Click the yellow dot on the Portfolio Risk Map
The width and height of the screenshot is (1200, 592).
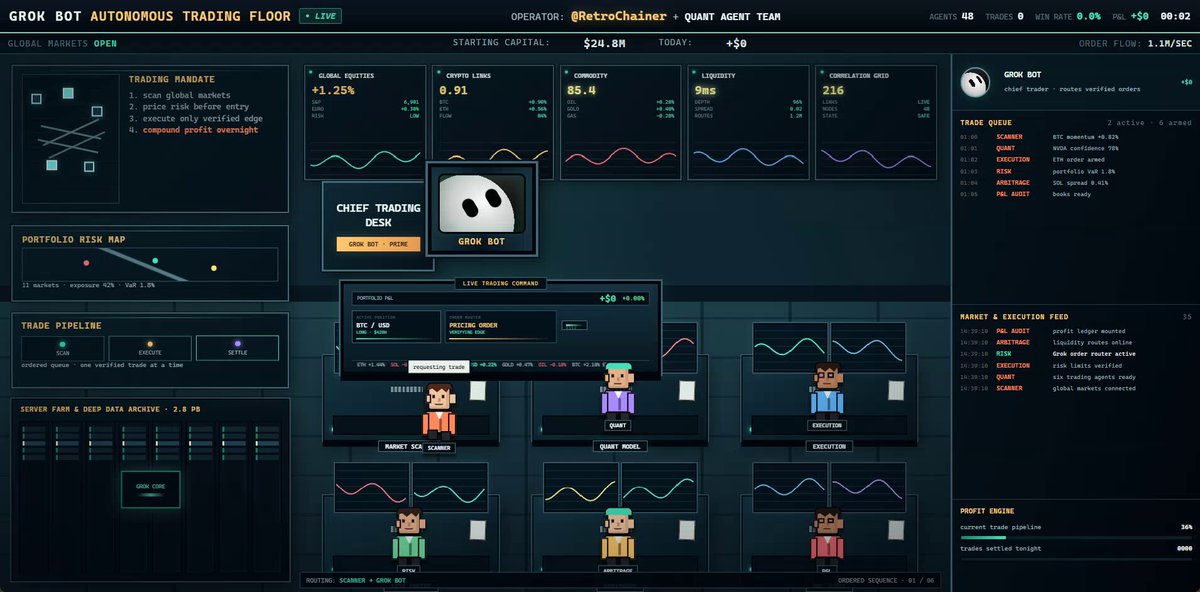pyautogui.click(x=214, y=268)
